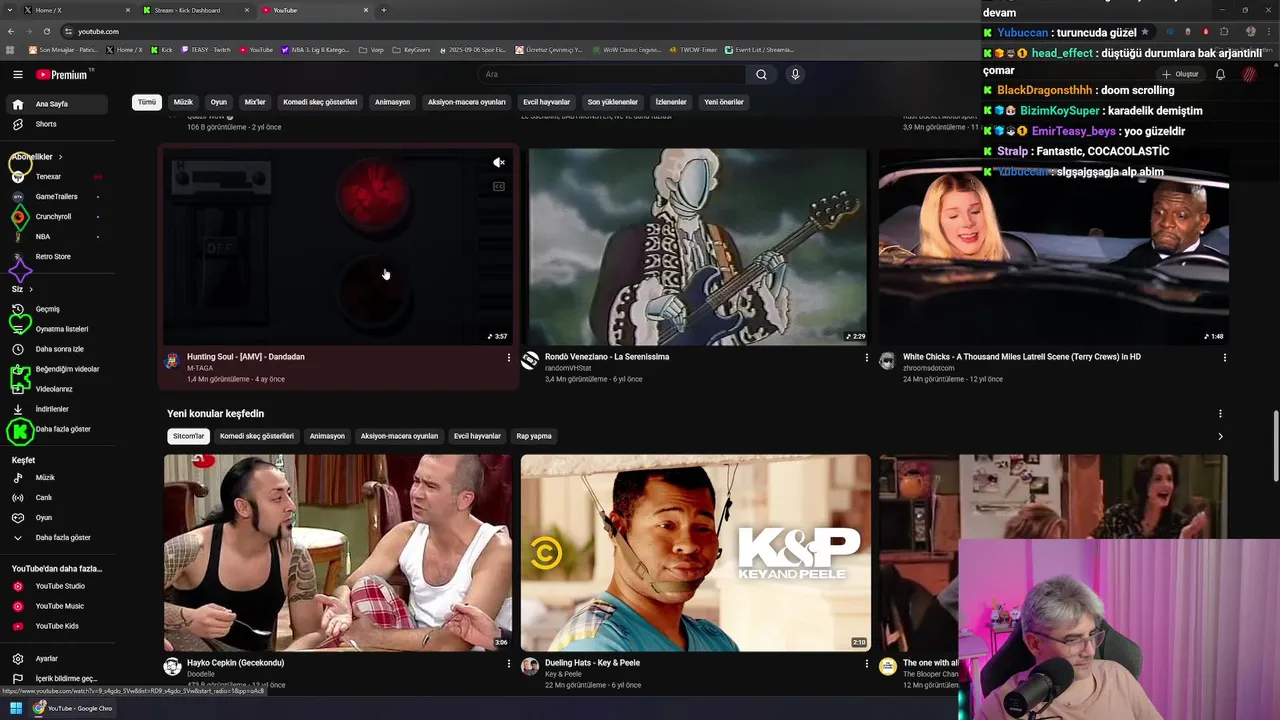Open the account avatar menu

[x=1249, y=74]
